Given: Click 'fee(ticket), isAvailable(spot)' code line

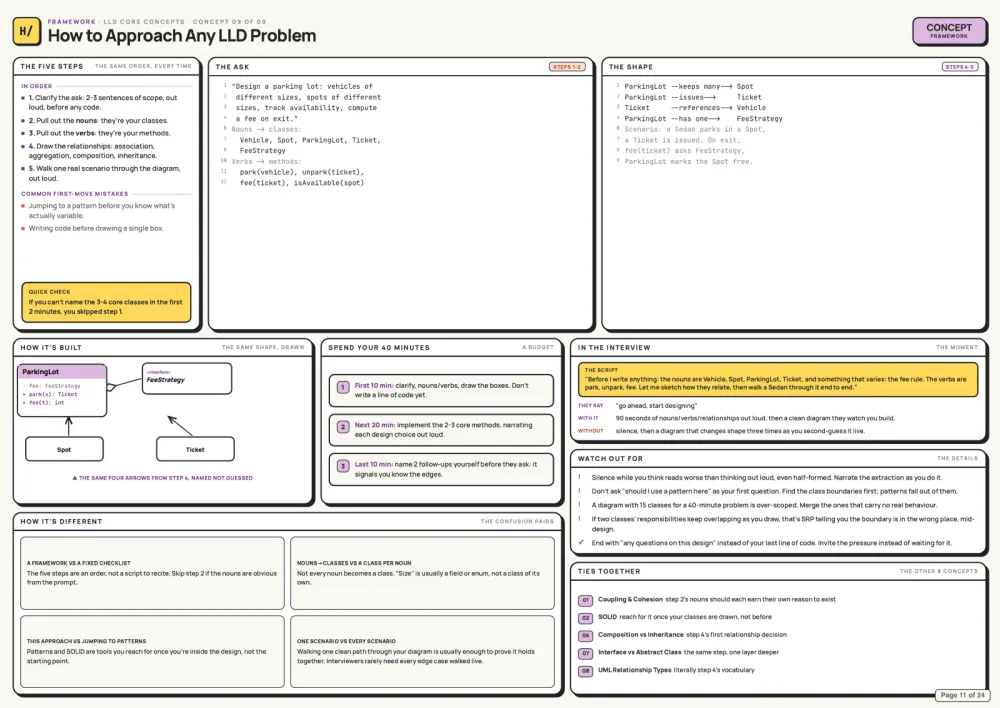Looking at the screenshot, I should [x=302, y=183].
